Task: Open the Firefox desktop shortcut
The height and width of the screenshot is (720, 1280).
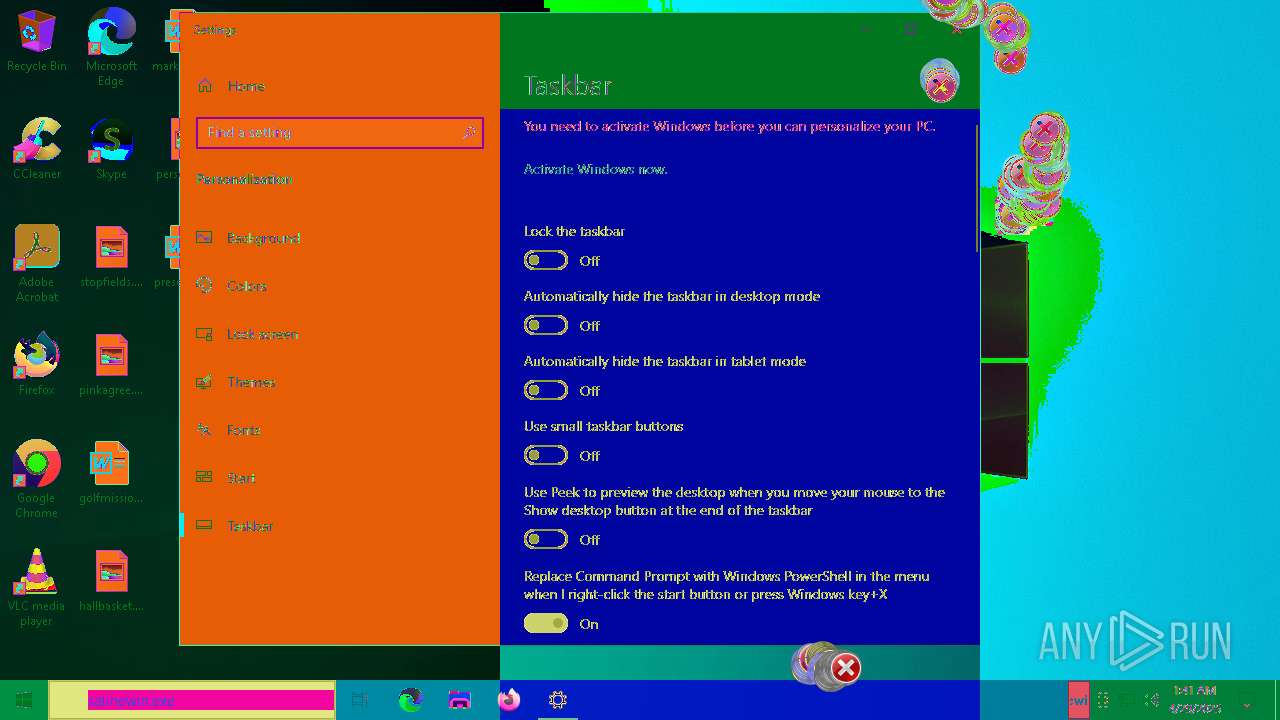Action: (37, 355)
